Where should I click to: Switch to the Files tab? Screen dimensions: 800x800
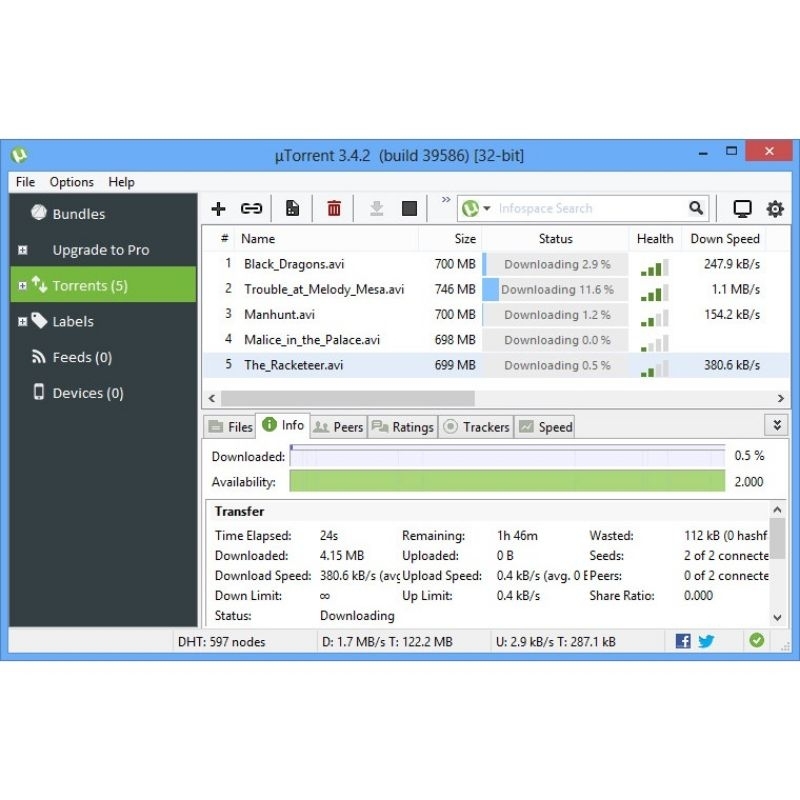coord(230,427)
